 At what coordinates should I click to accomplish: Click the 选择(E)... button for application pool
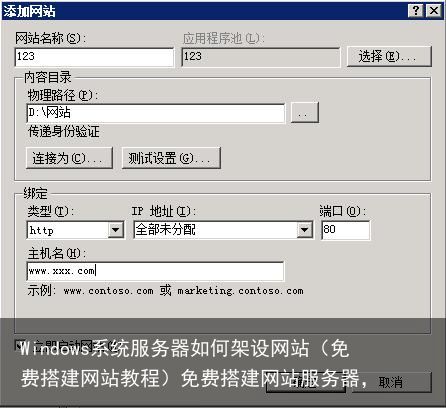coord(389,56)
